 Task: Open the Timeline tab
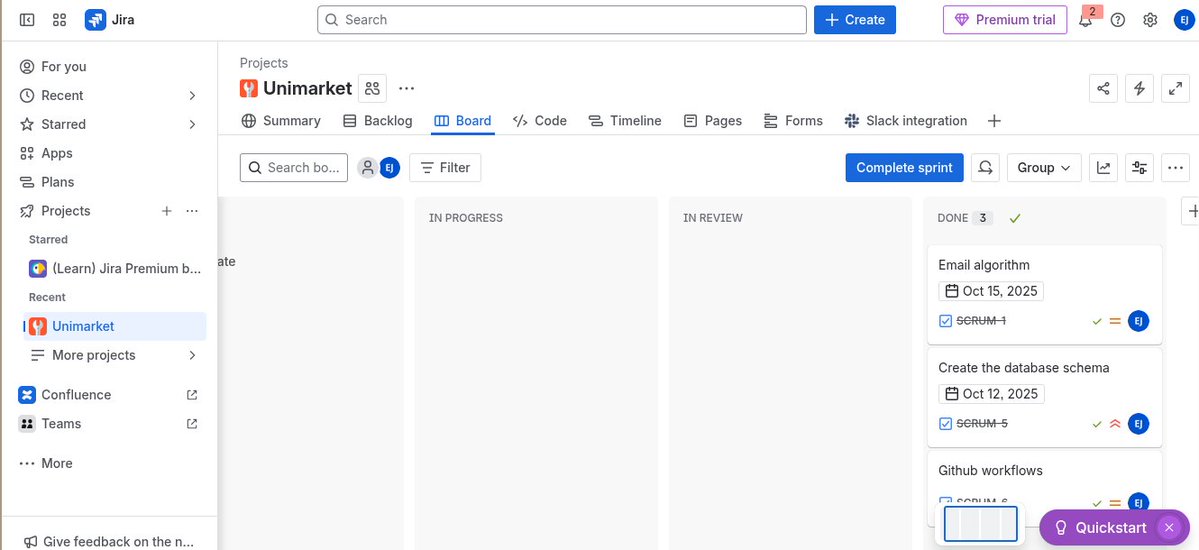click(x=625, y=121)
